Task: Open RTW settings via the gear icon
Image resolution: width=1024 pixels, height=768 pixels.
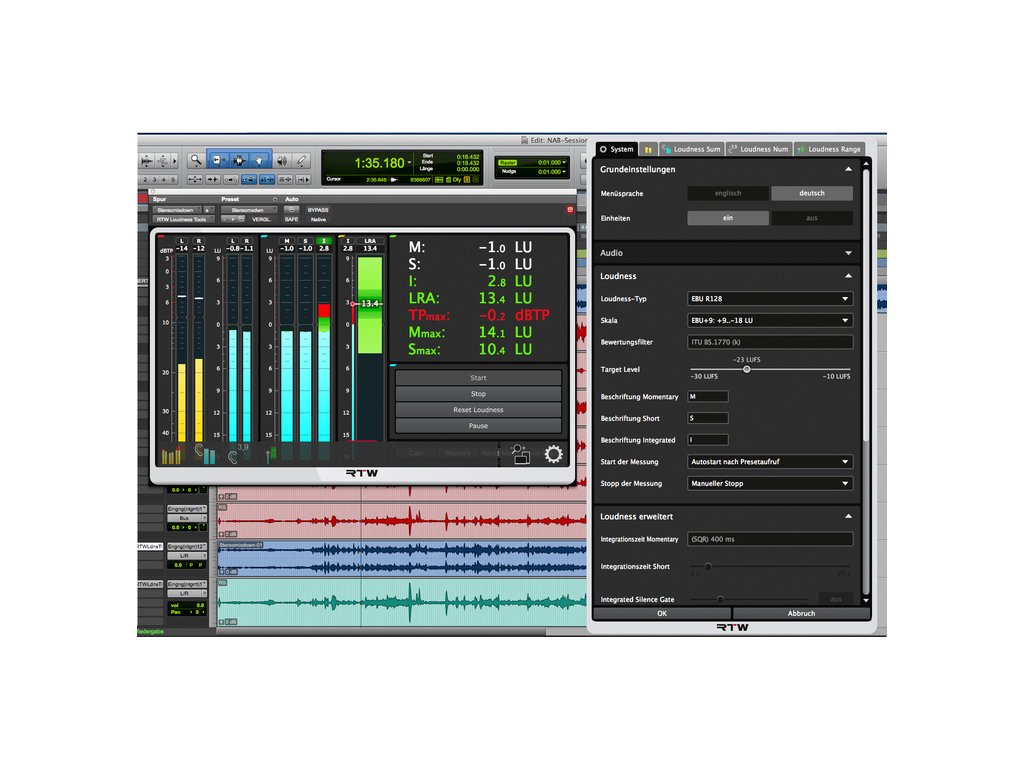Action: (553, 454)
